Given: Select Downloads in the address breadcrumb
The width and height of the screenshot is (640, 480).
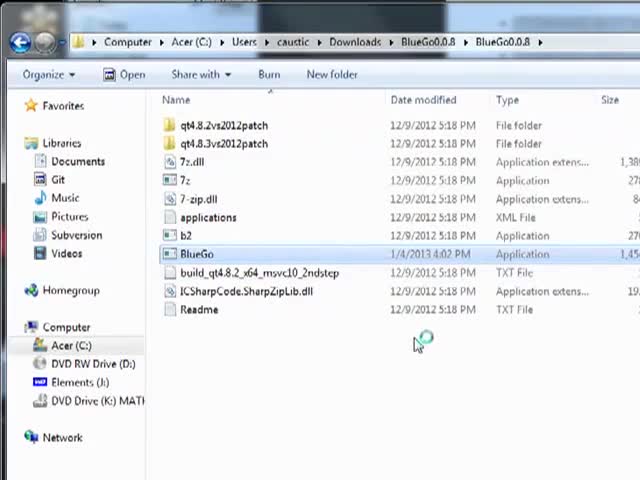Looking at the screenshot, I should (355, 42).
